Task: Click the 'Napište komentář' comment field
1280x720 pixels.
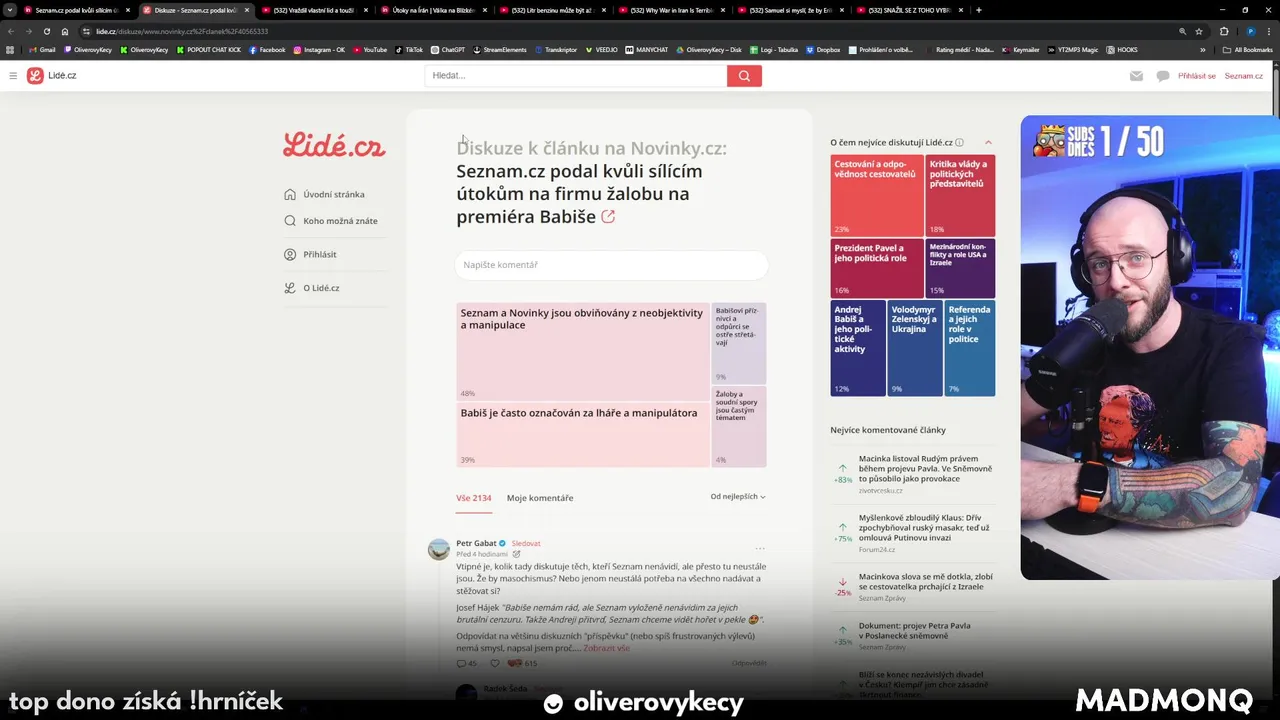Action: click(x=612, y=265)
